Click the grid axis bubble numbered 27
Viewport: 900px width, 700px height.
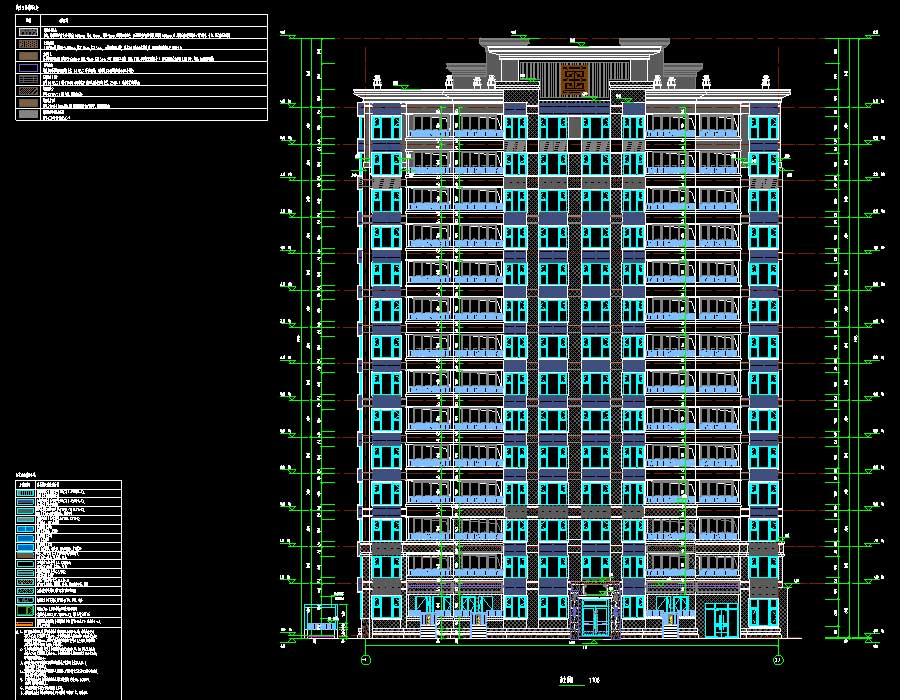click(x=778, y=660)
